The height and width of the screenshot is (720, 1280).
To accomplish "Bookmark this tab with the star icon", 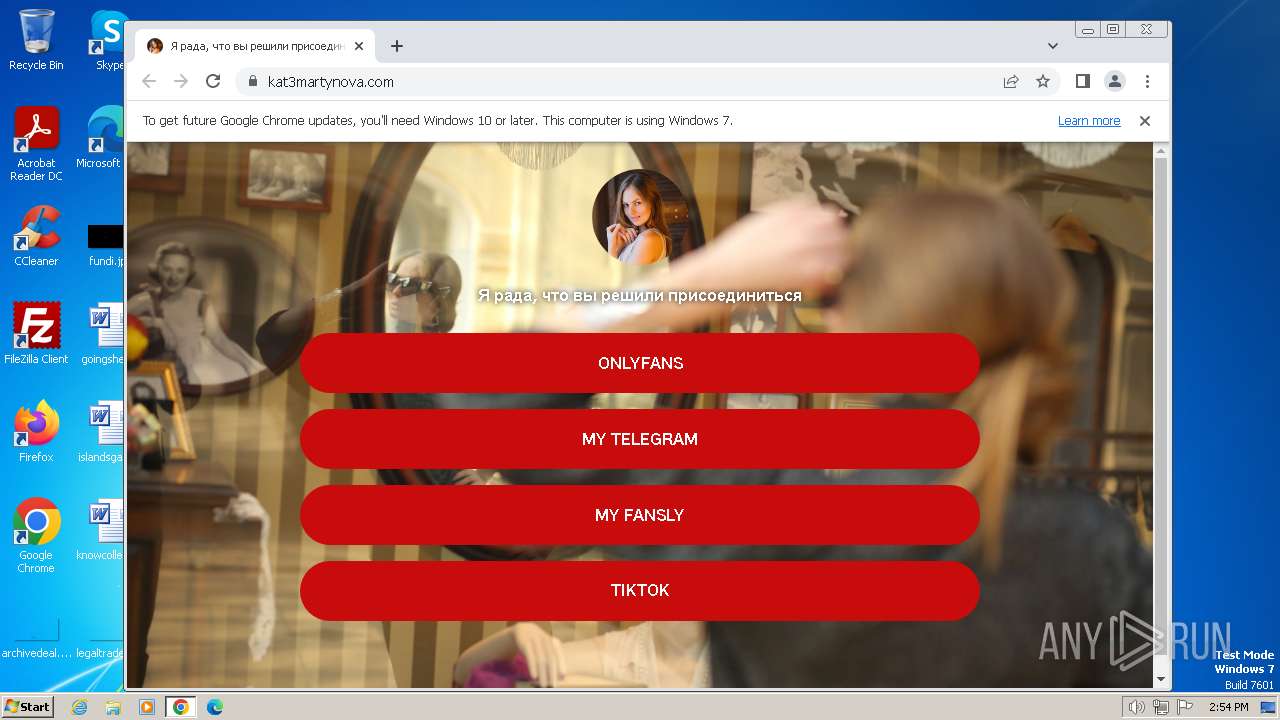I will coord(1043,82).
